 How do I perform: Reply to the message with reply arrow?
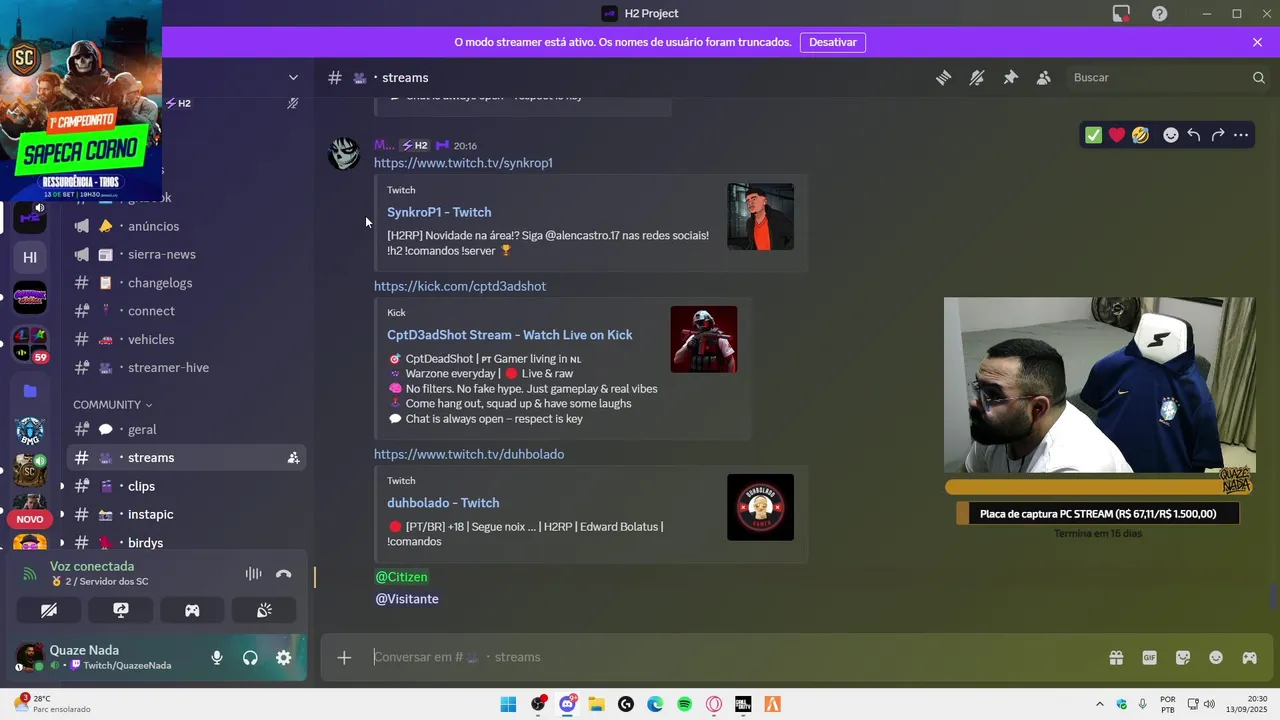1194,135
